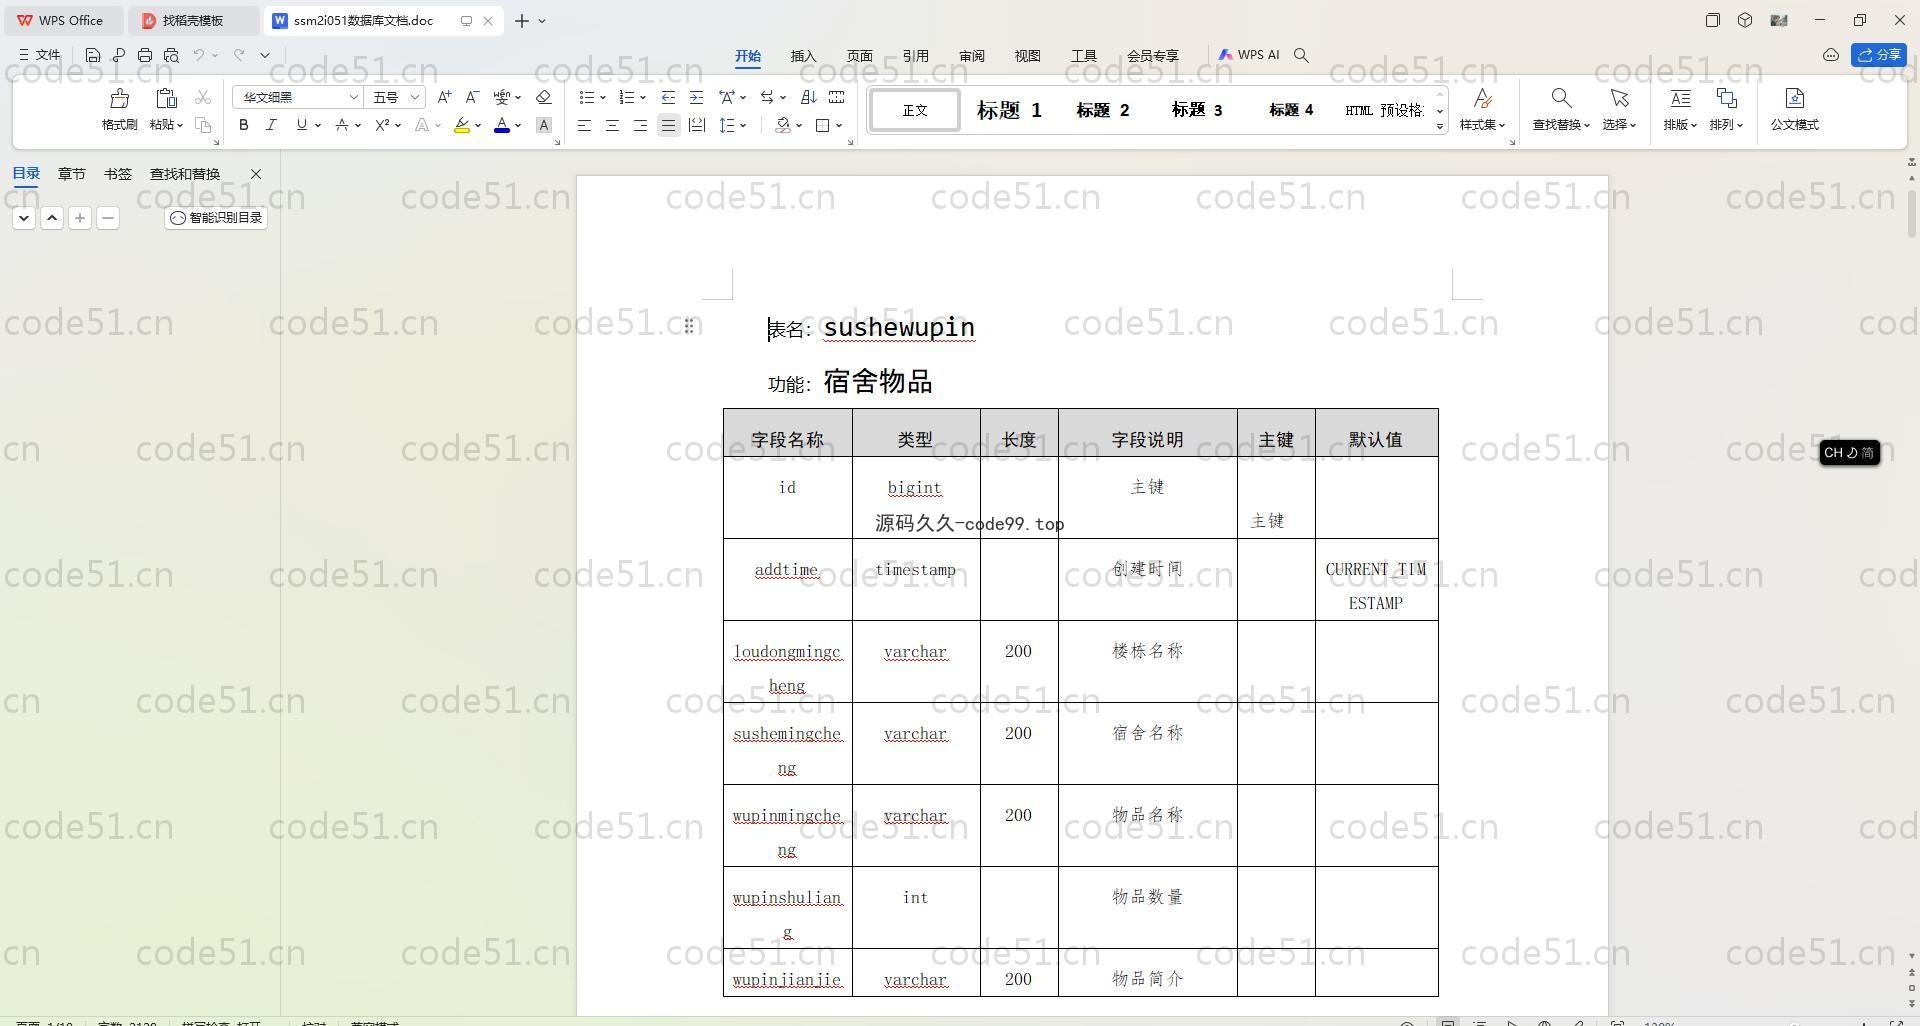Image resolution: width=1920 pixels, height=1026 pixels.
Task: Toggle superscript formatting
Action: 382,125
